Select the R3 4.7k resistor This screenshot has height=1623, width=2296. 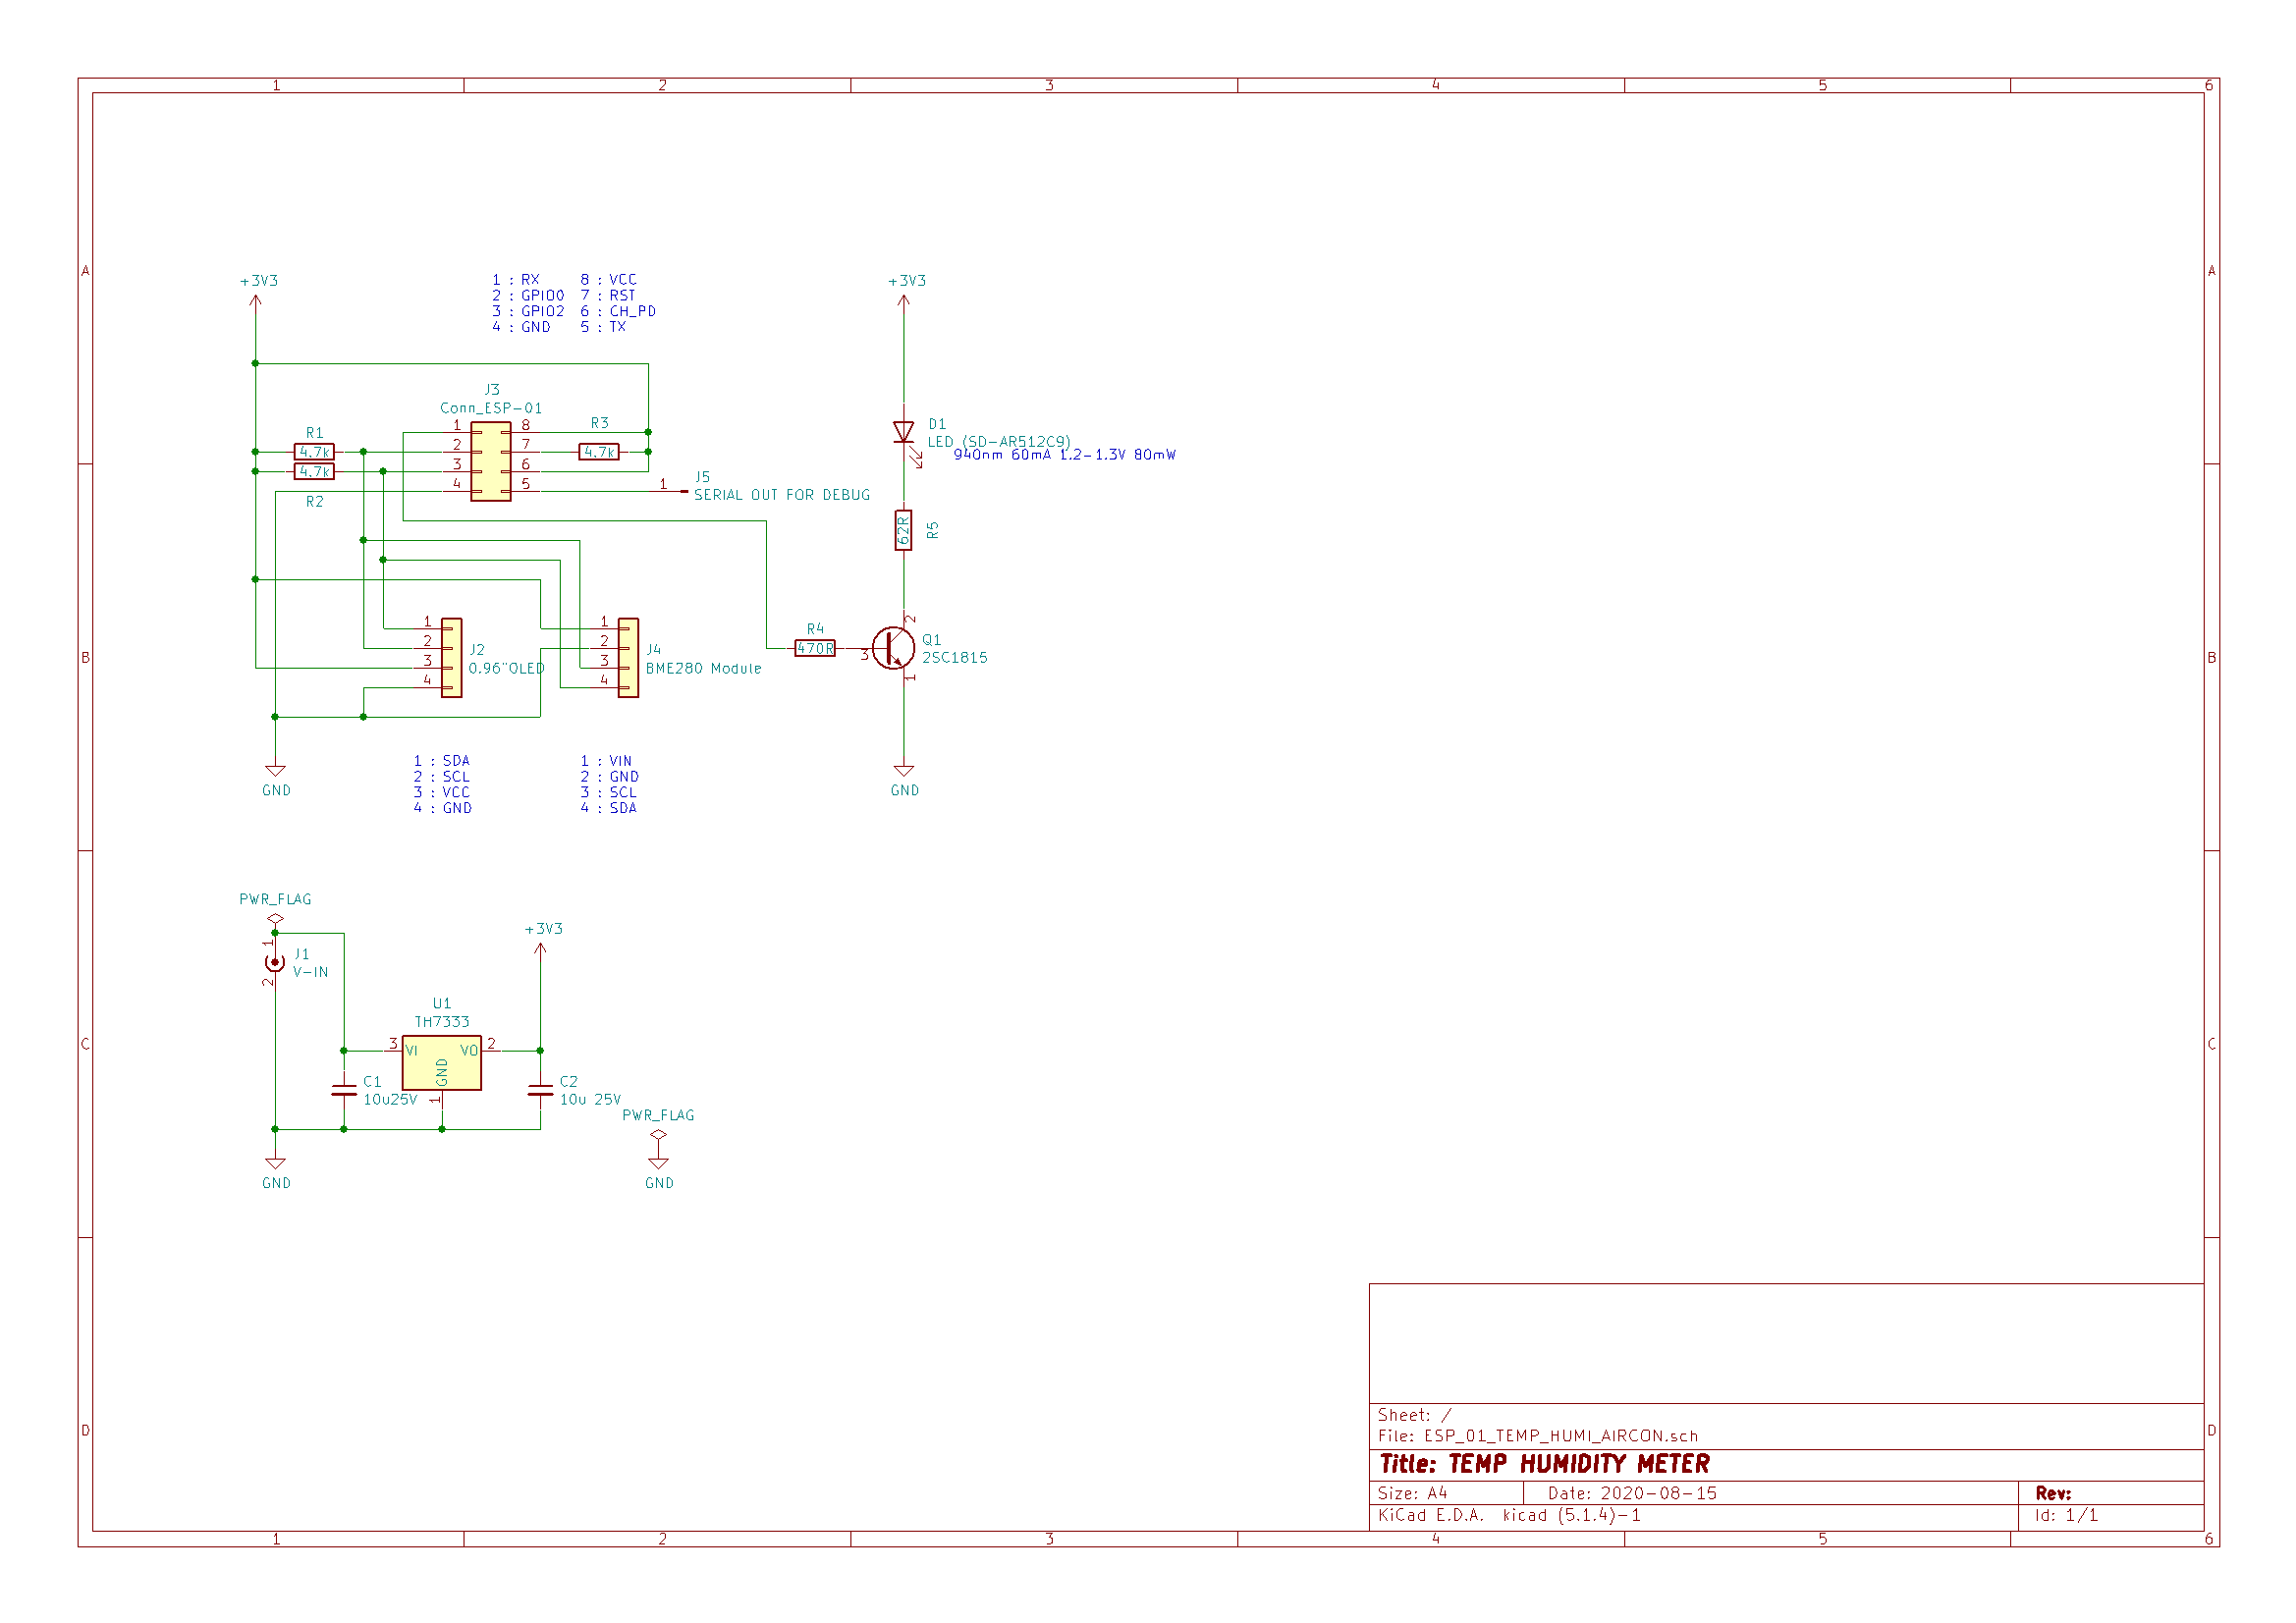click(x=599, y=452)
